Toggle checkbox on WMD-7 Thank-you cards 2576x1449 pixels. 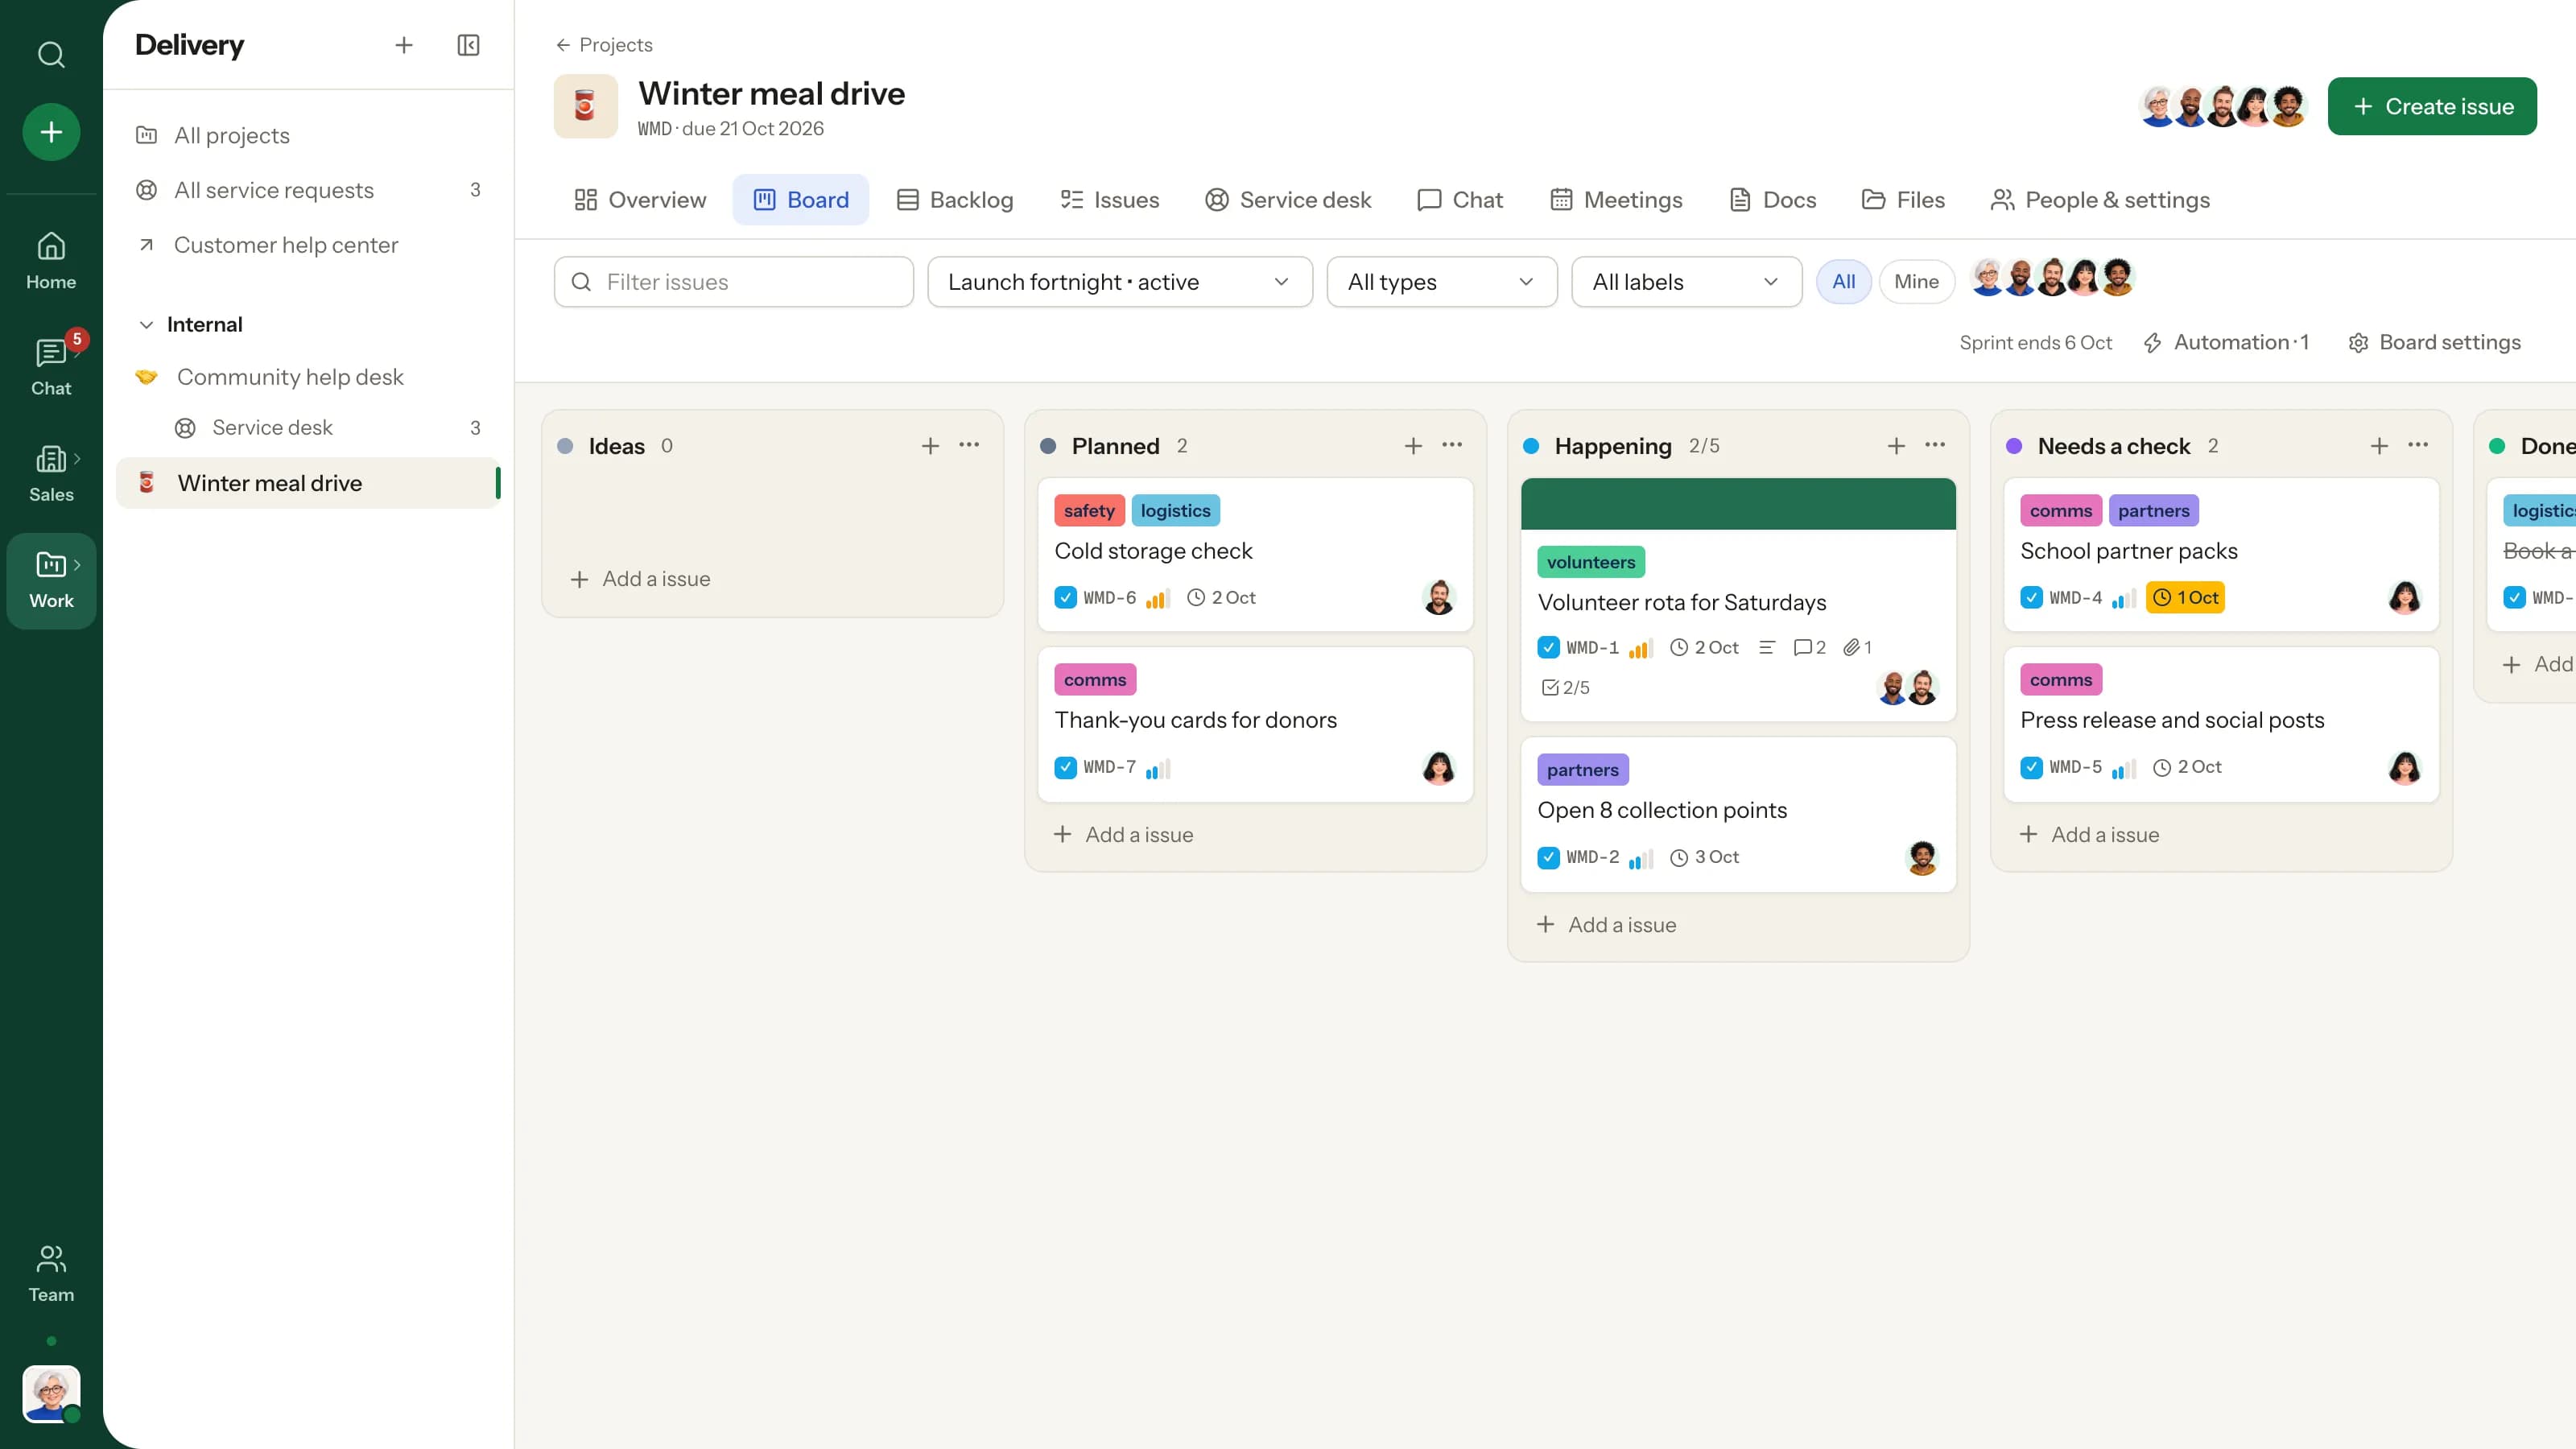point(1065,767)
